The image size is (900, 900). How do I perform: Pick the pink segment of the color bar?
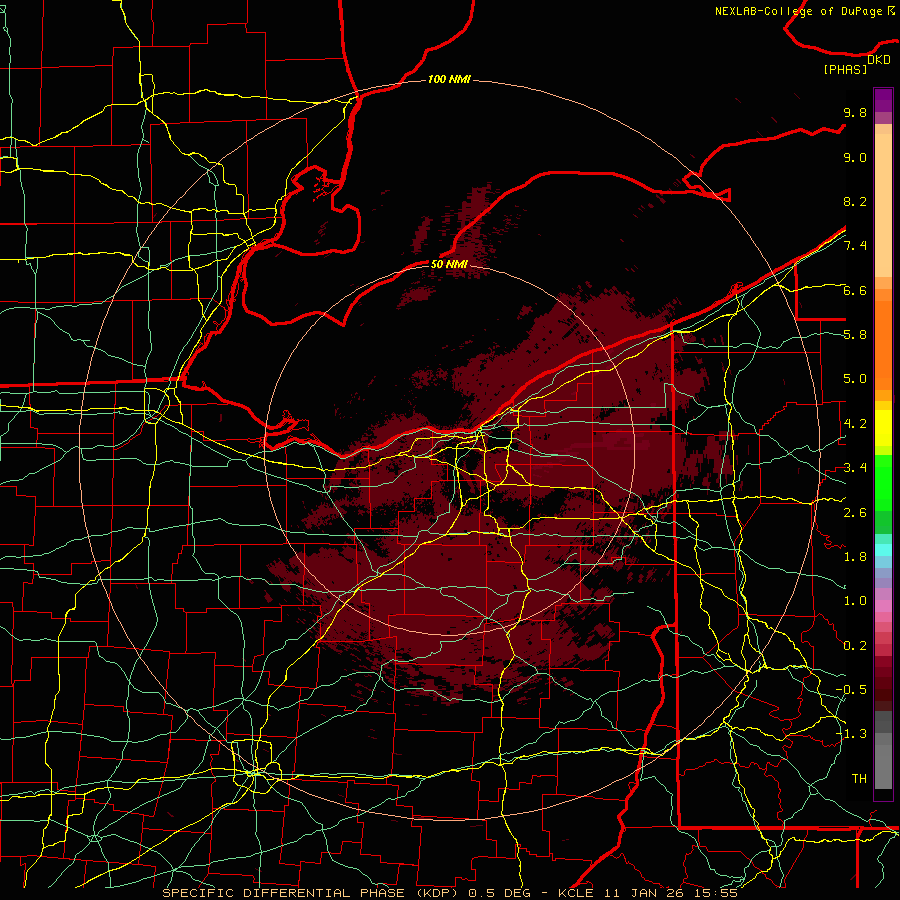(x=883, y=606)
